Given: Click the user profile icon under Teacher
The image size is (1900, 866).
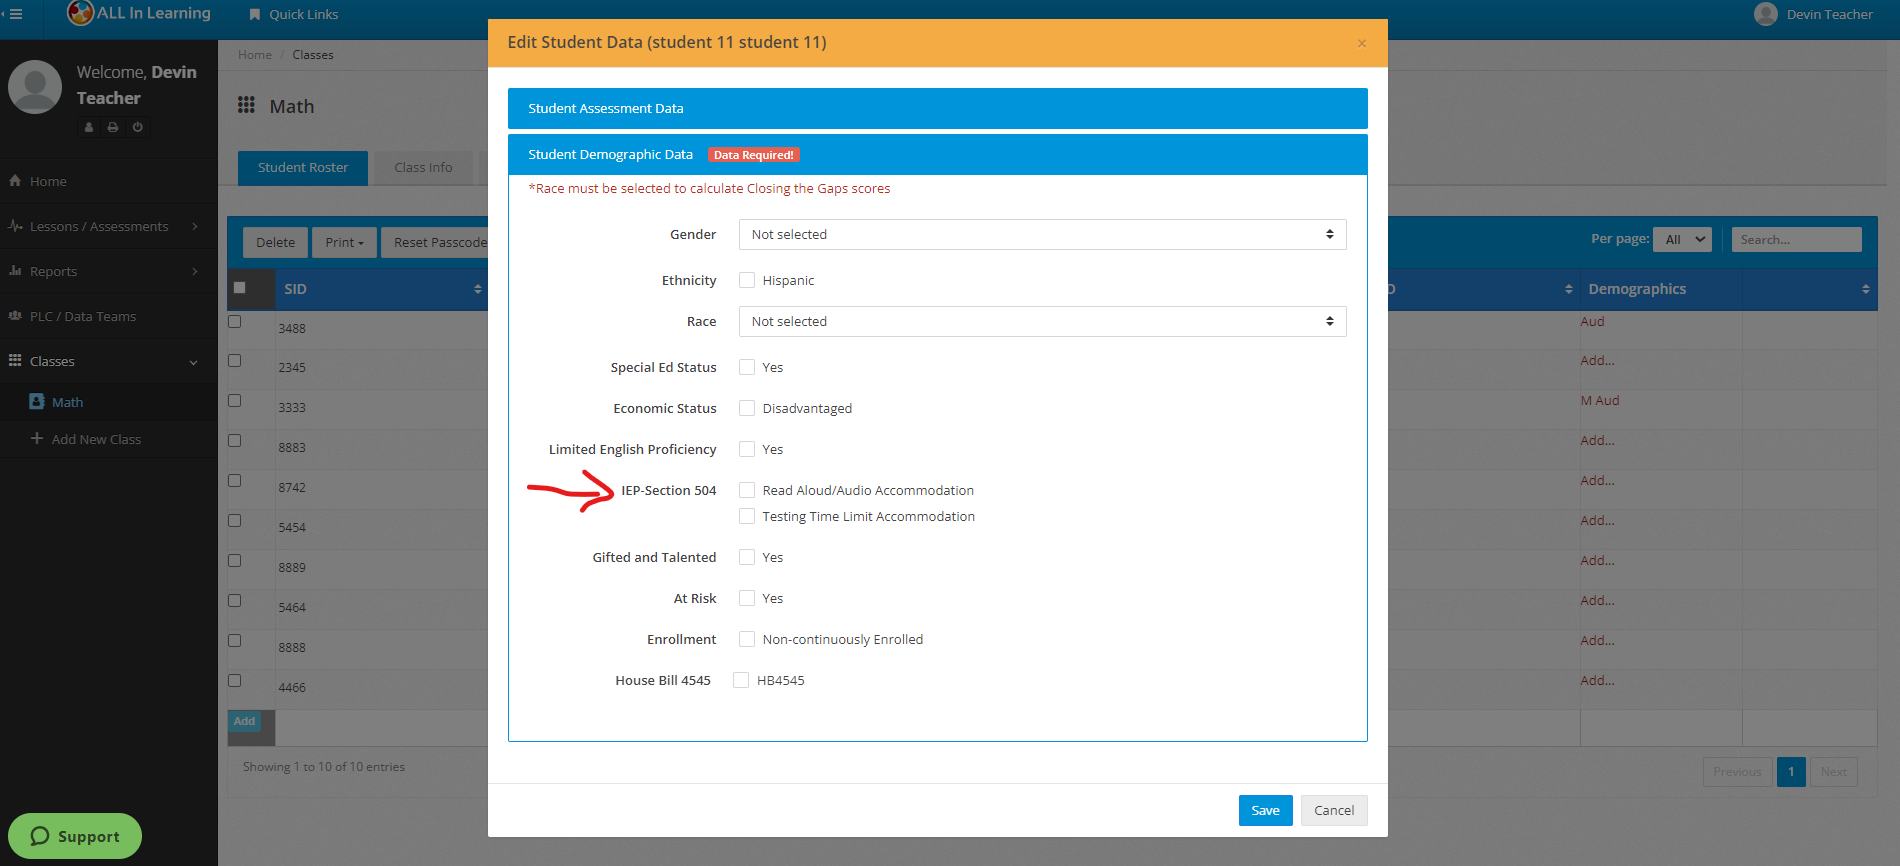Looking at the screenshot, I should click(89, 127).
